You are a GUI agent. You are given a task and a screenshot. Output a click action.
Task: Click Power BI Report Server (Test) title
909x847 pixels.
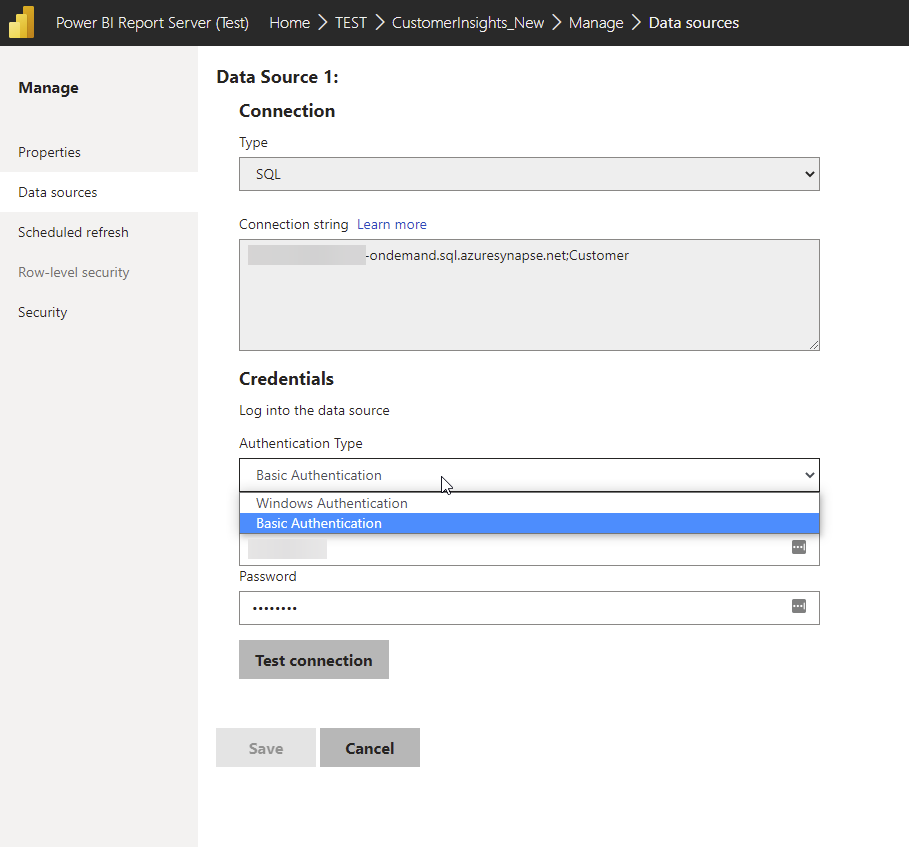(152, 23)
